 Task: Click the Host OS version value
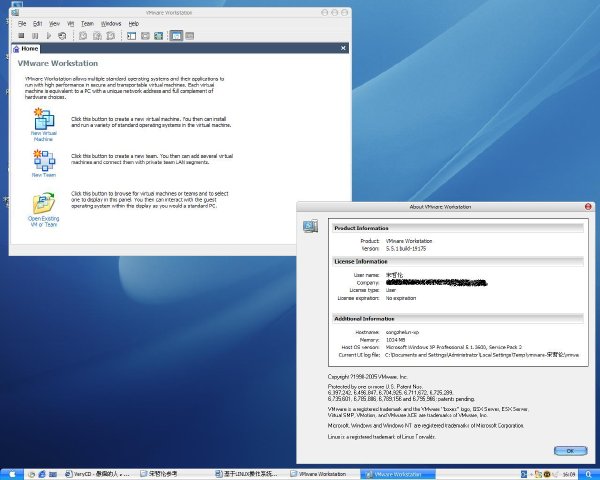(453, 347)
